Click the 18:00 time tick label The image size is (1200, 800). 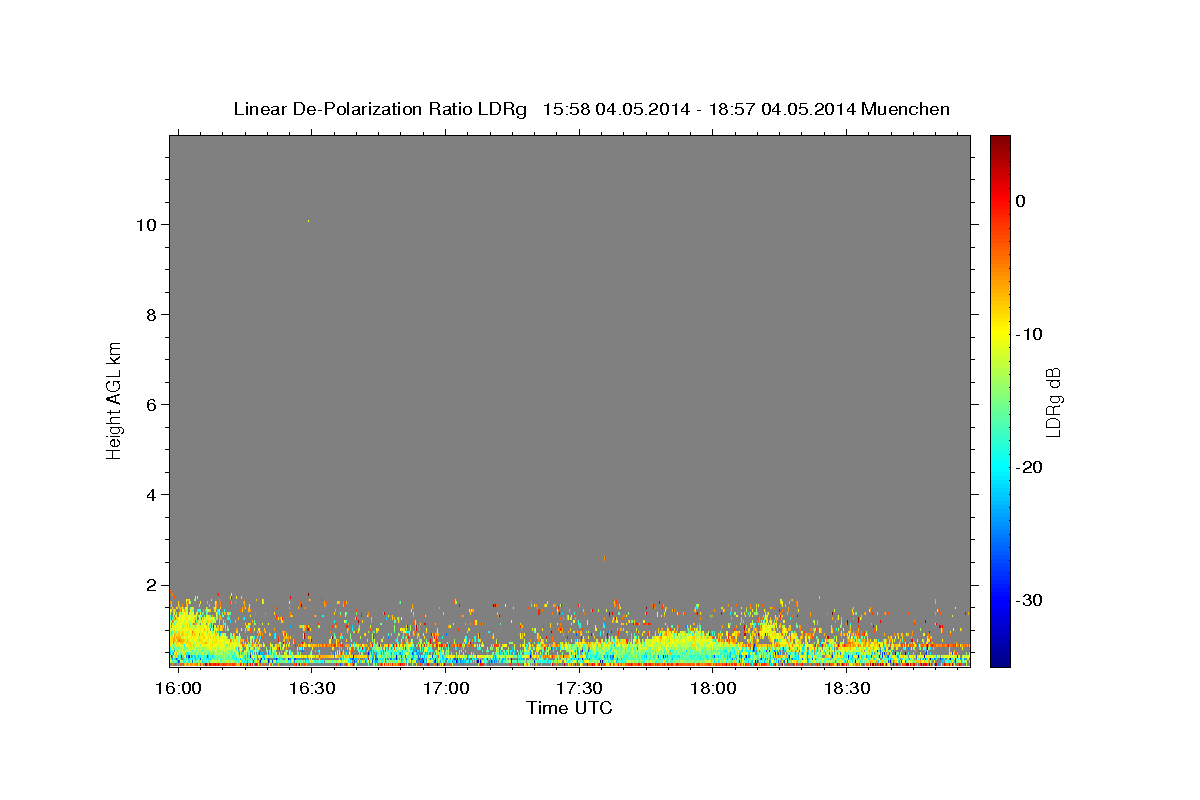(x=713, y=689)
